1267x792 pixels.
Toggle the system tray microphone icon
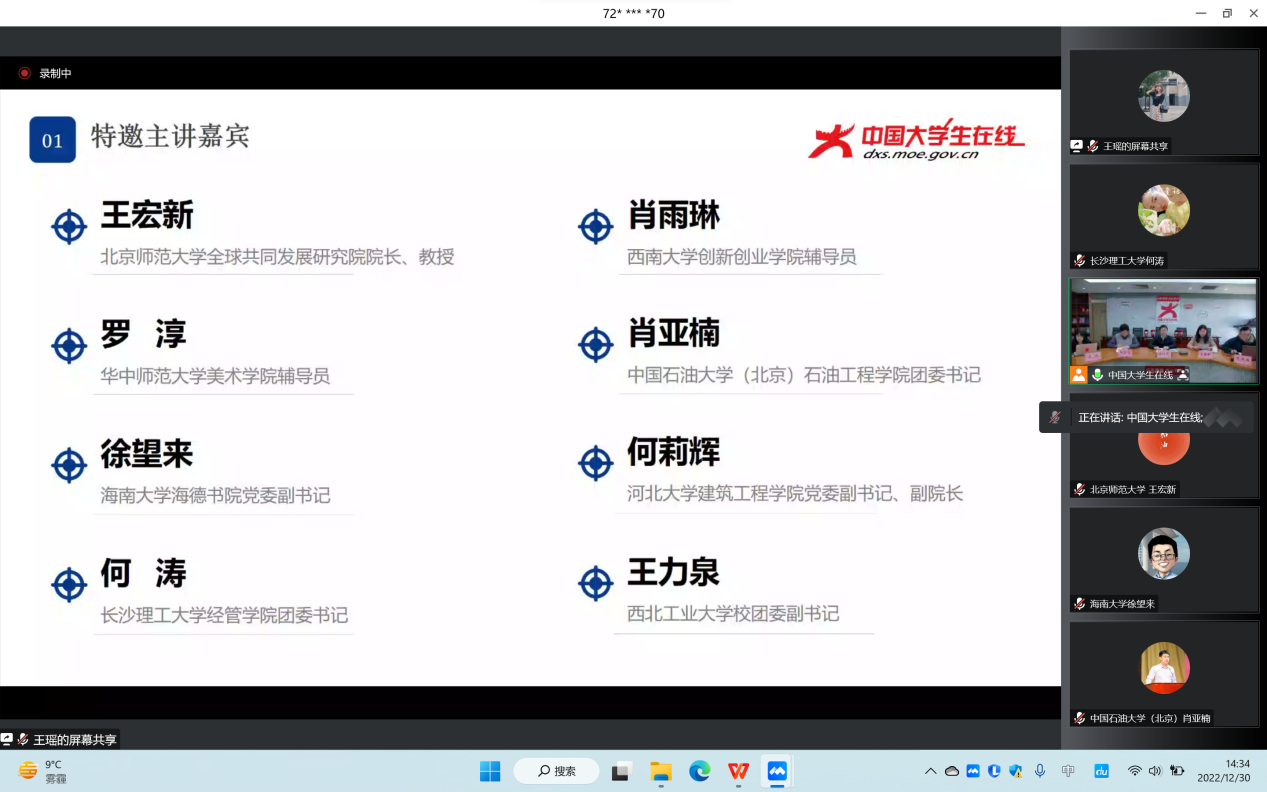pyautogui.click(x=1040, y=771)
